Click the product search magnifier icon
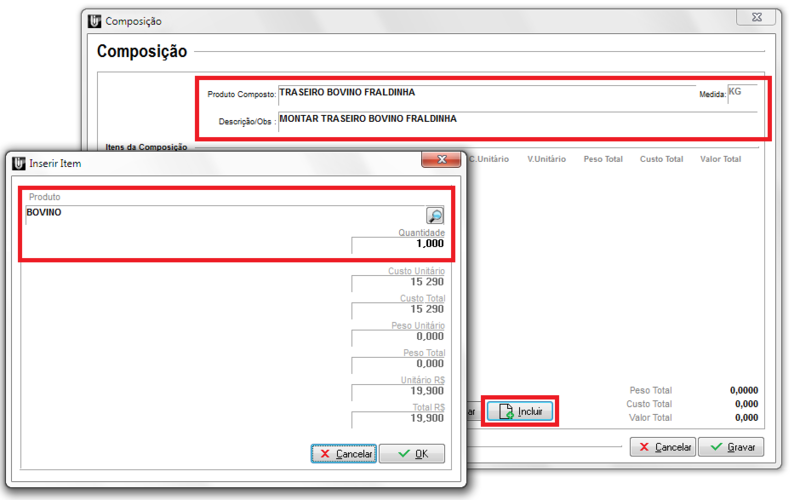This screenshot has width=800, height=500. point(435,216)
